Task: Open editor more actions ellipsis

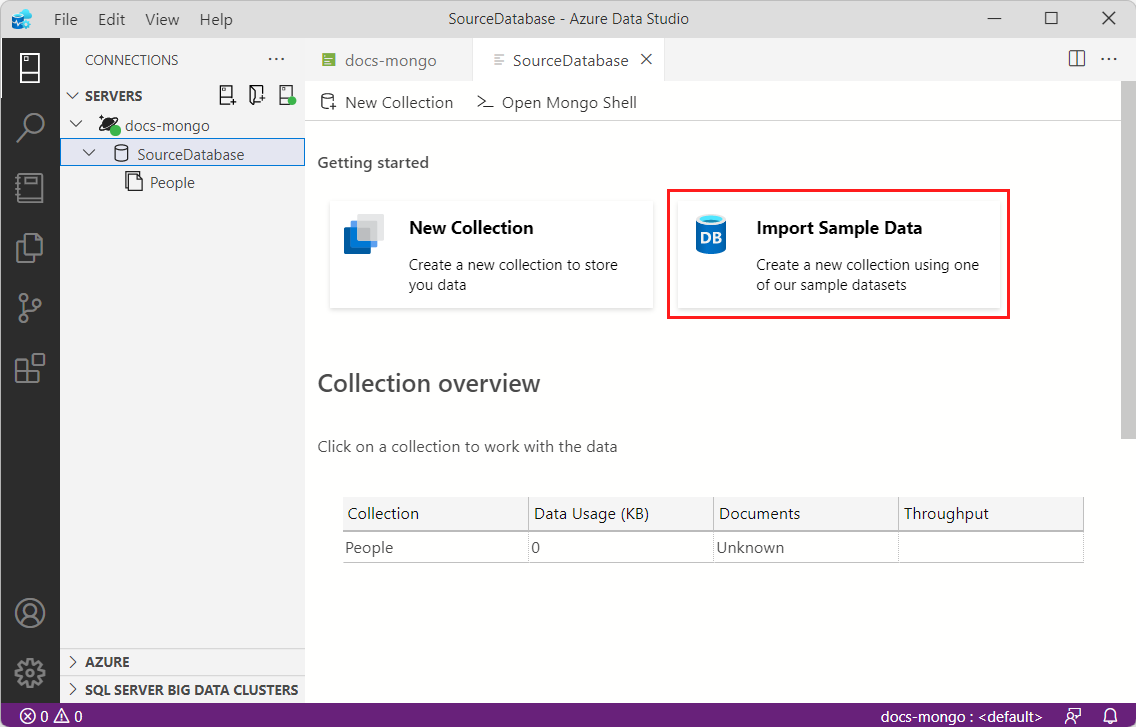Action: (x=1108, y=59)
